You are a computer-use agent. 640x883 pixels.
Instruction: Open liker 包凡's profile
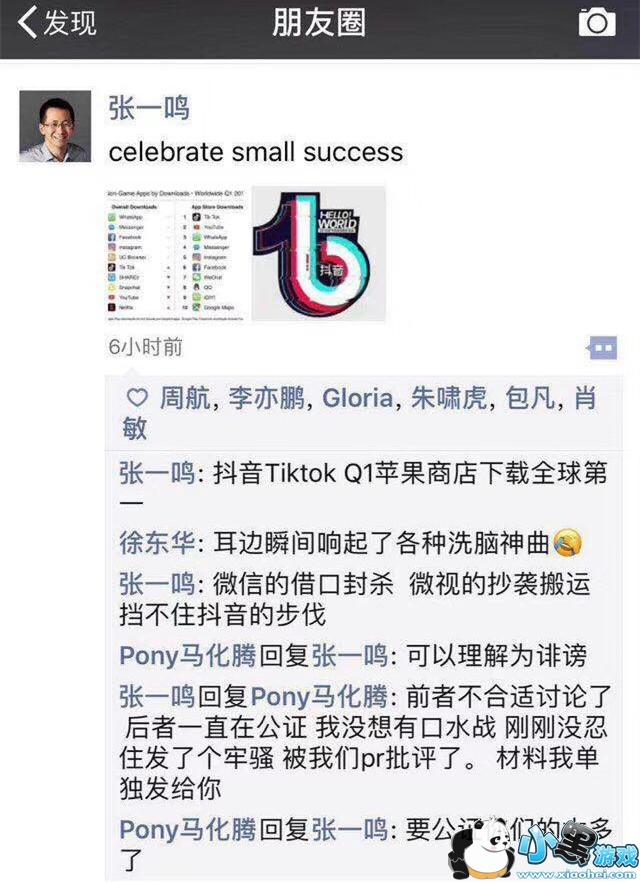(530, 398)
